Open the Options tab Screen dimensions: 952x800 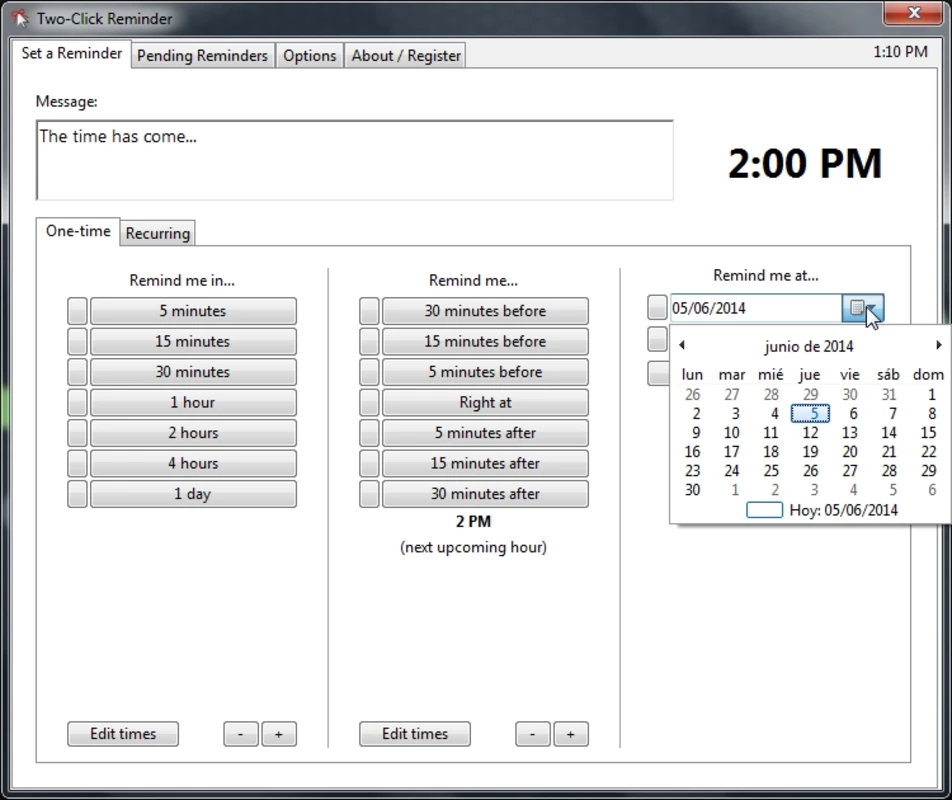pos(310,55)
